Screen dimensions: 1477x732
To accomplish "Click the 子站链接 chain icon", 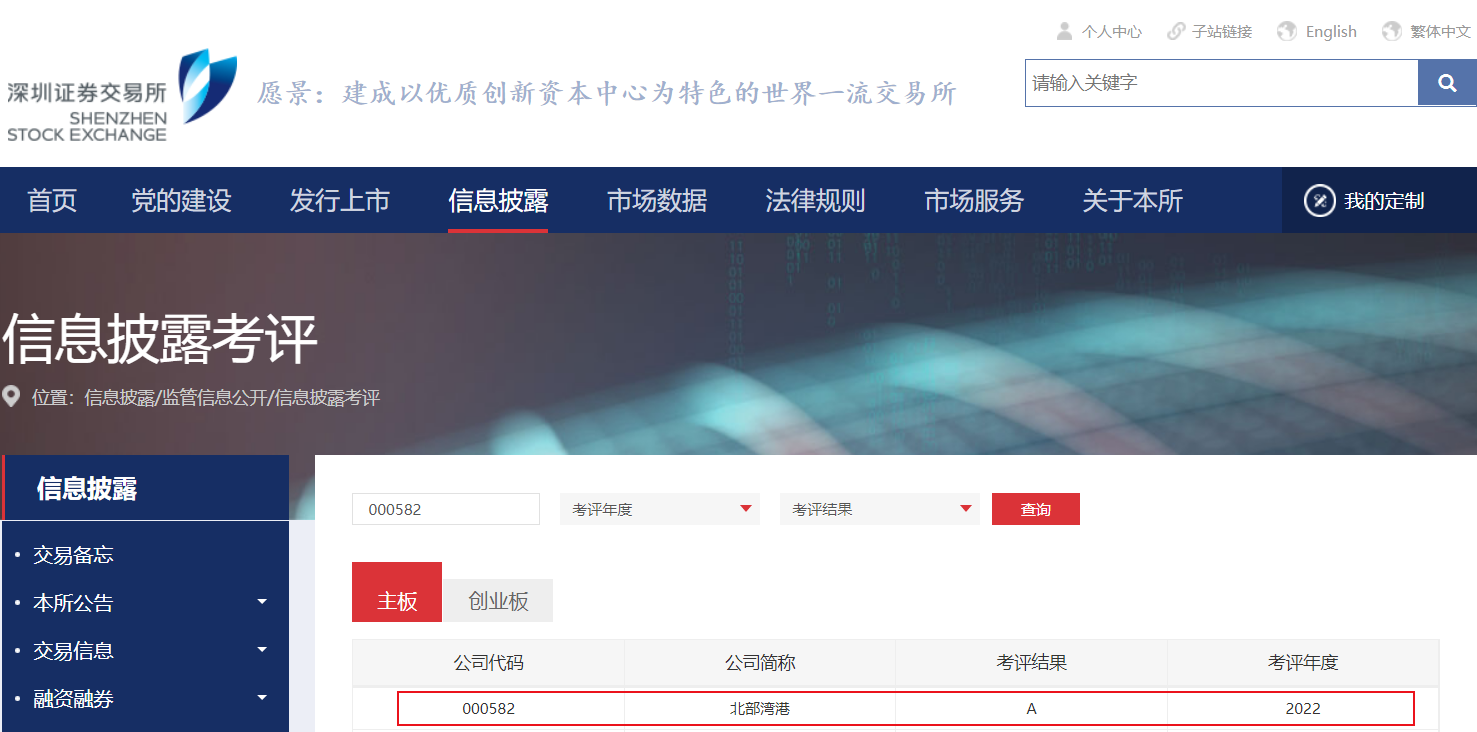I will point(1176,31).
